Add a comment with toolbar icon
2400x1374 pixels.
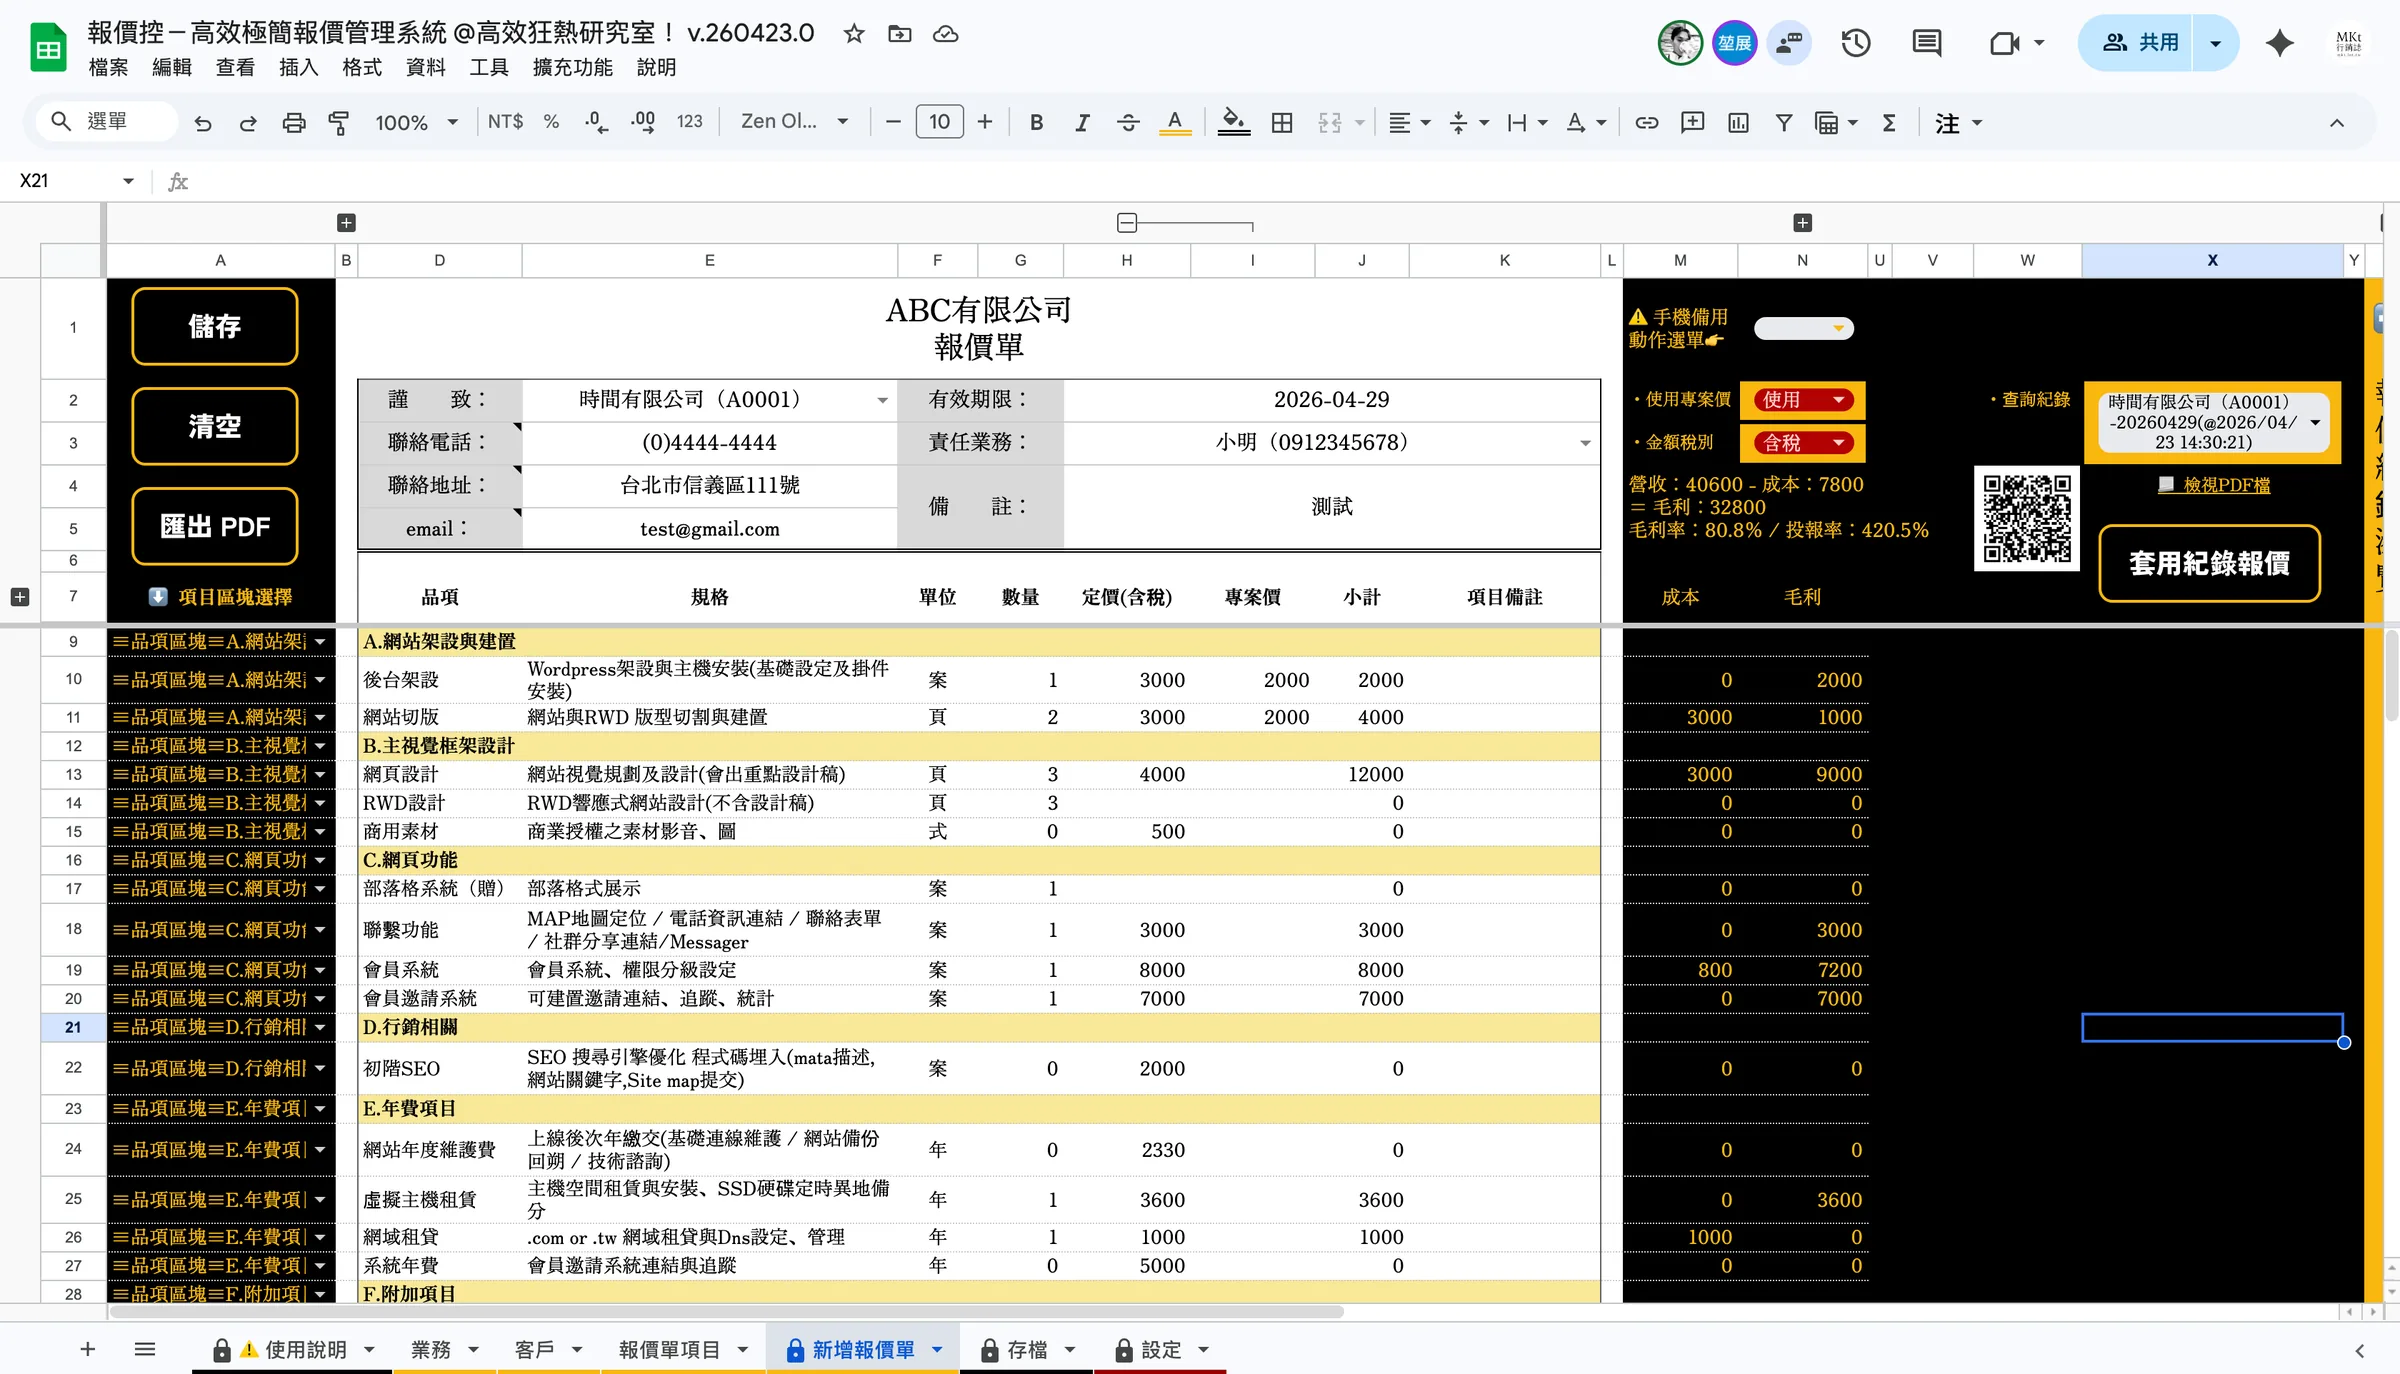click(x=1692, y=122)
